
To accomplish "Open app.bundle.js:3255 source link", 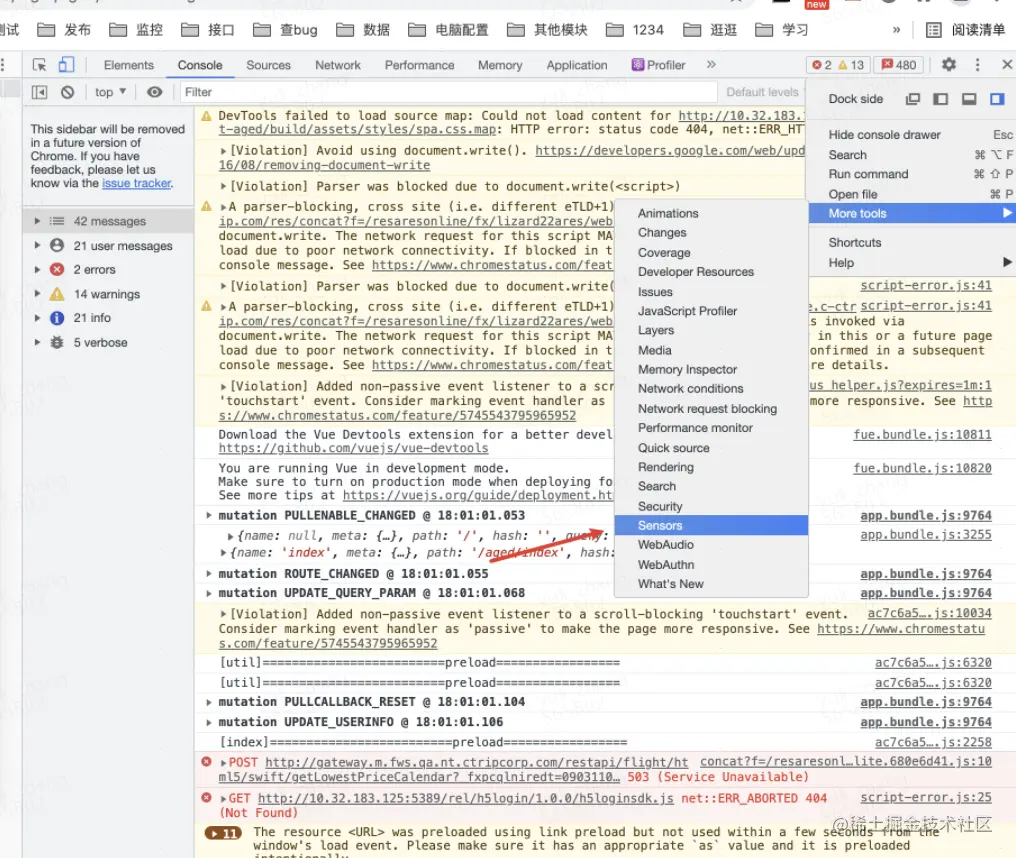I will 926,535.
